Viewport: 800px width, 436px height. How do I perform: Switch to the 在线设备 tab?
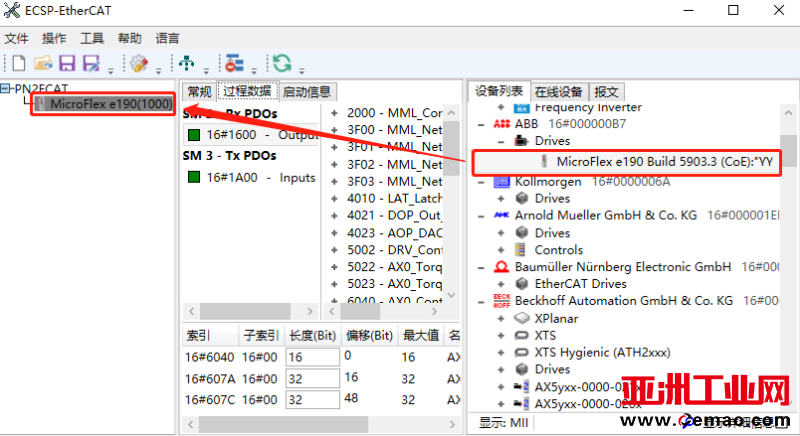point(559,92)
